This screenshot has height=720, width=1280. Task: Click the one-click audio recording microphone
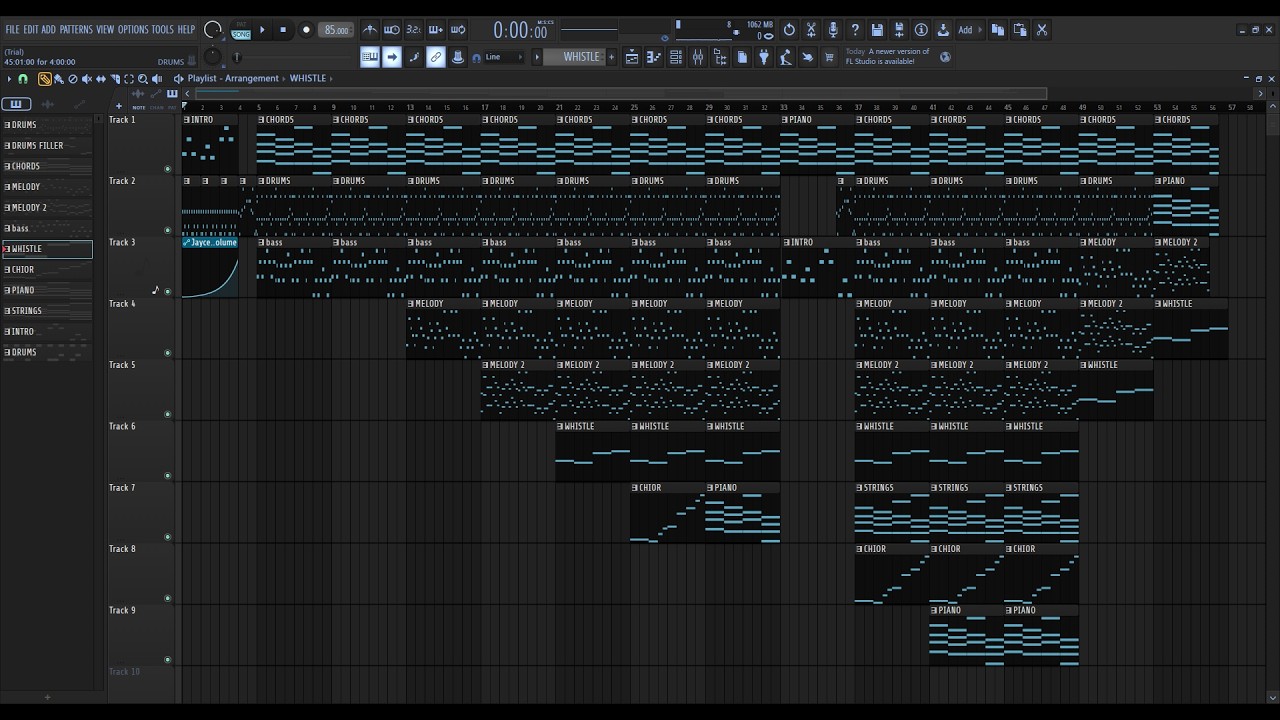pos(833,30)
